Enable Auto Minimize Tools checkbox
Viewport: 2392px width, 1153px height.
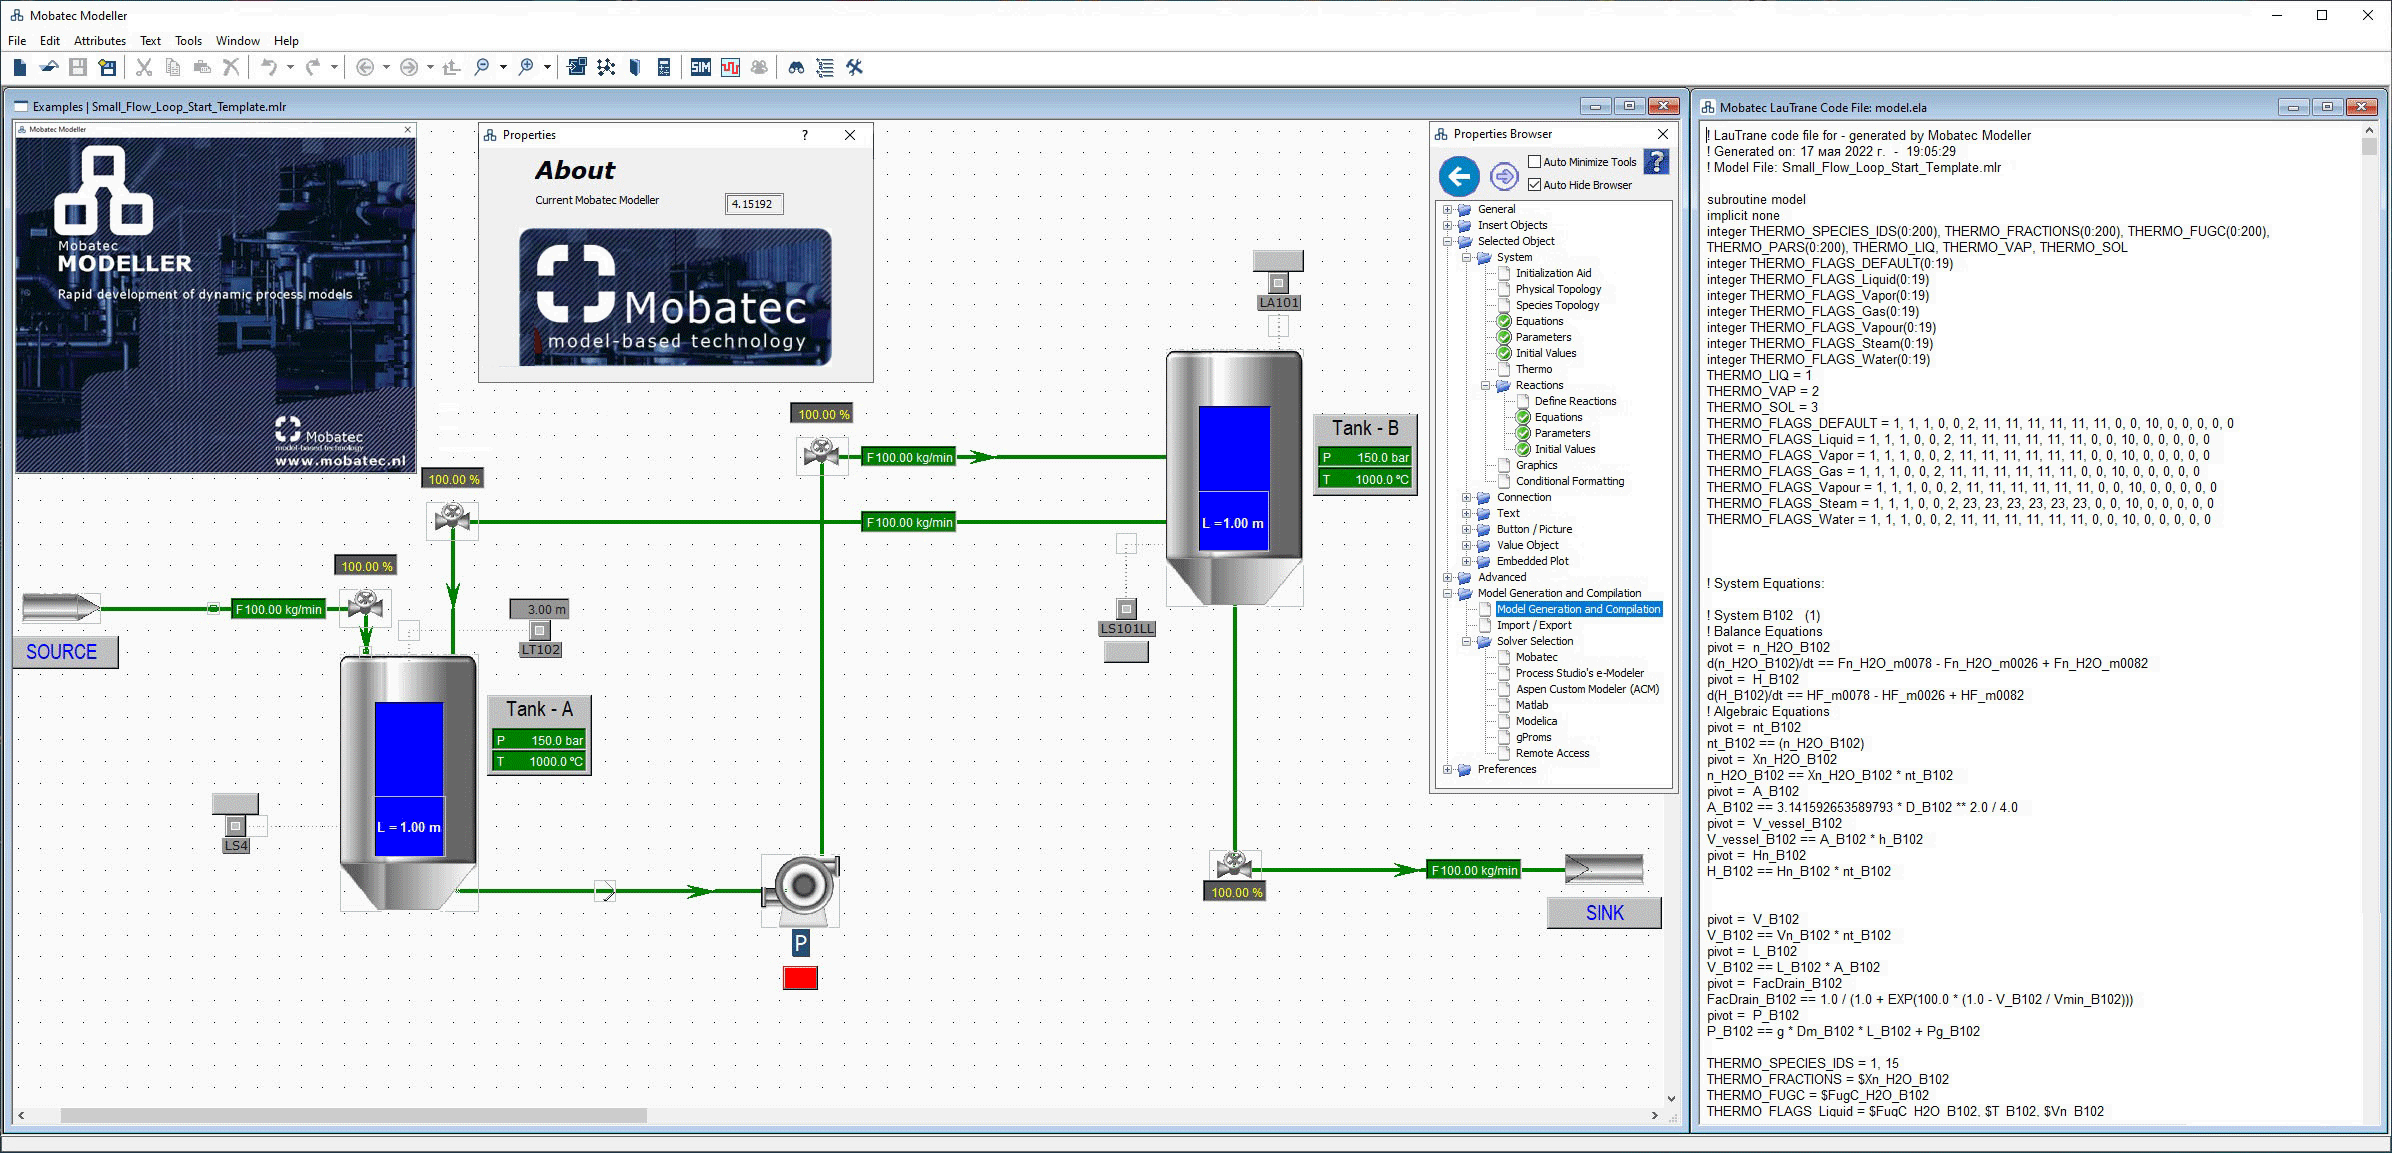(x=1535, y=161)
